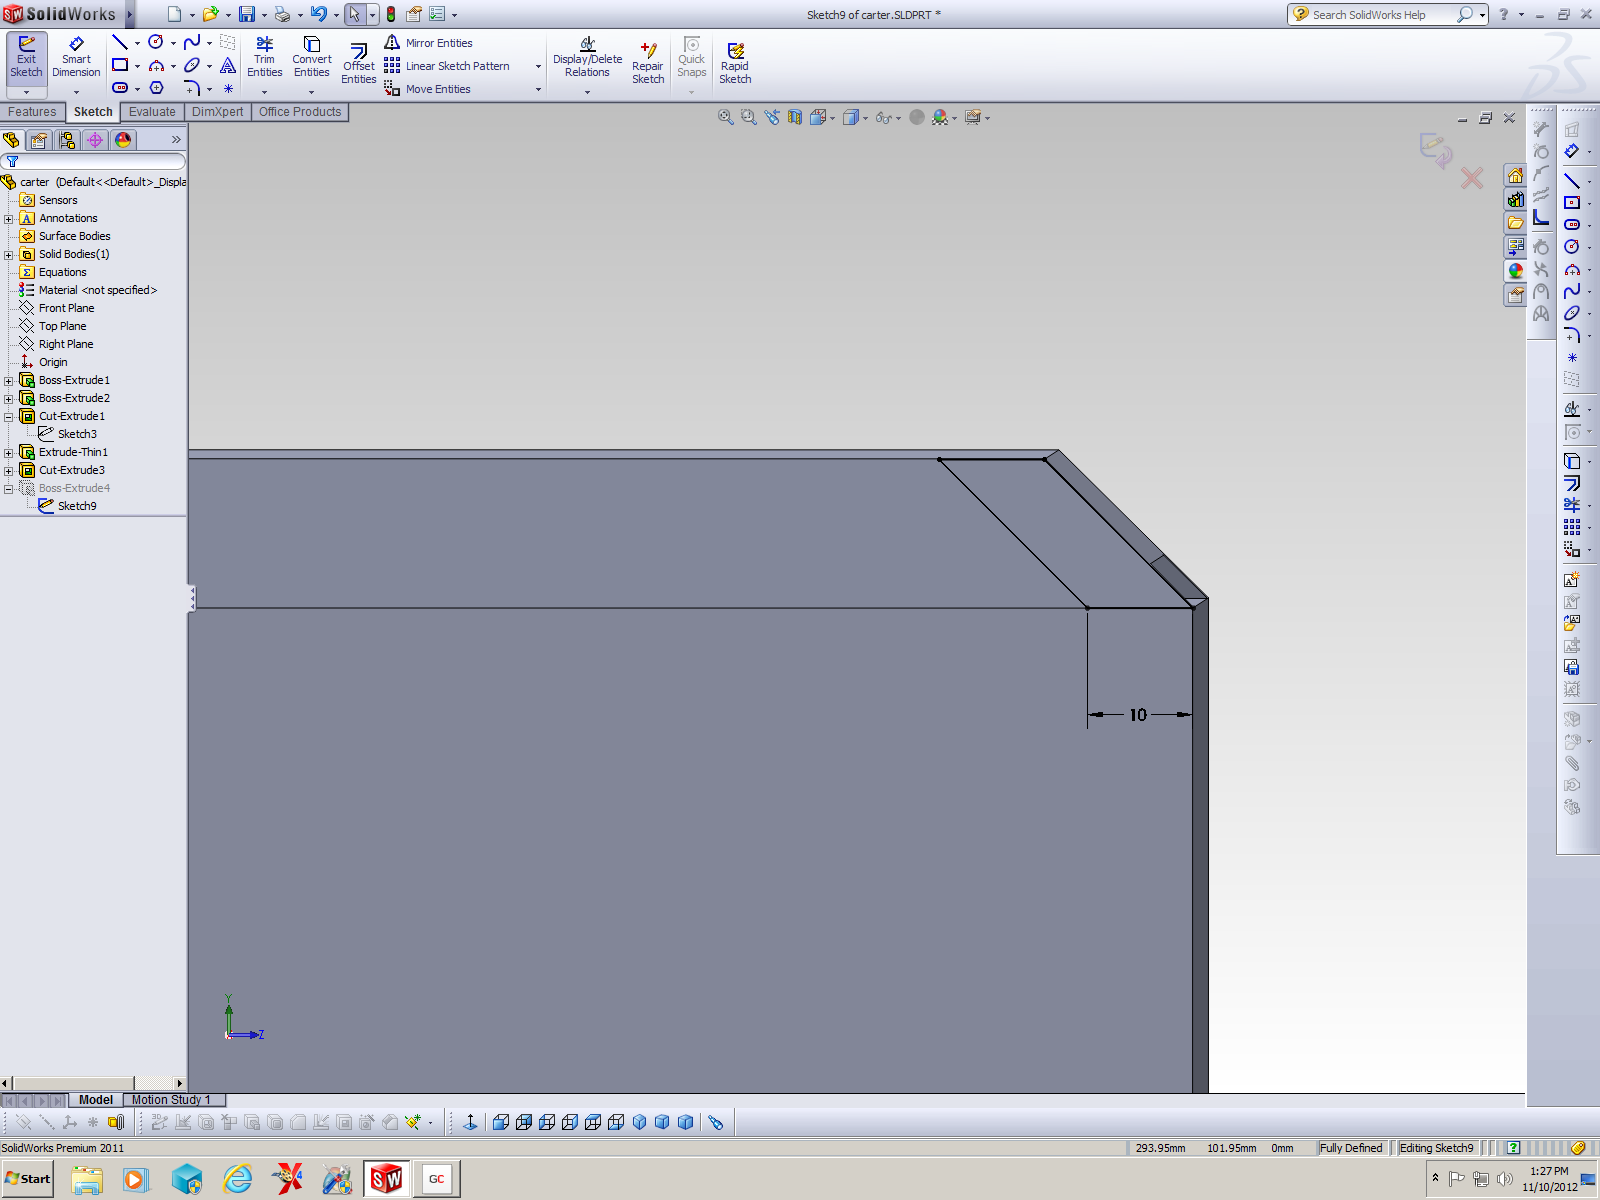Switch to Motion Study 1 tab

click(171, 1100)
